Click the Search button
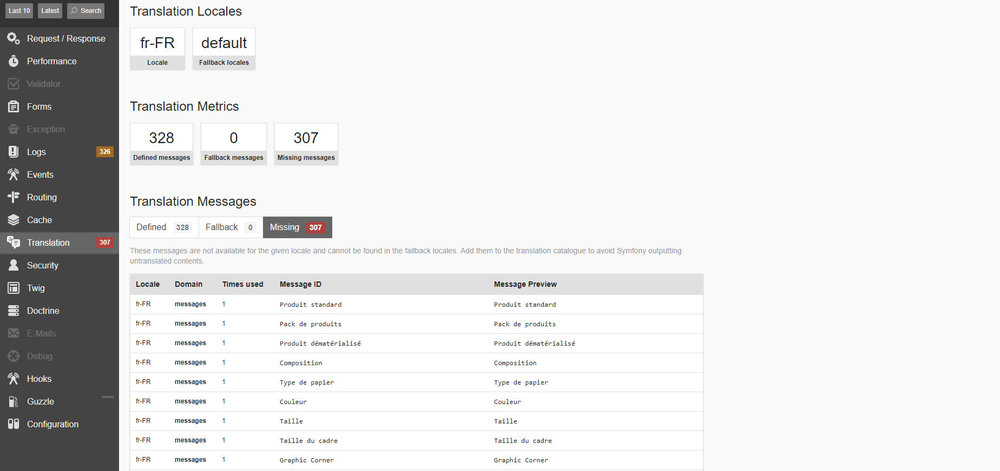 pyautogui.click(x=85, y=11)
